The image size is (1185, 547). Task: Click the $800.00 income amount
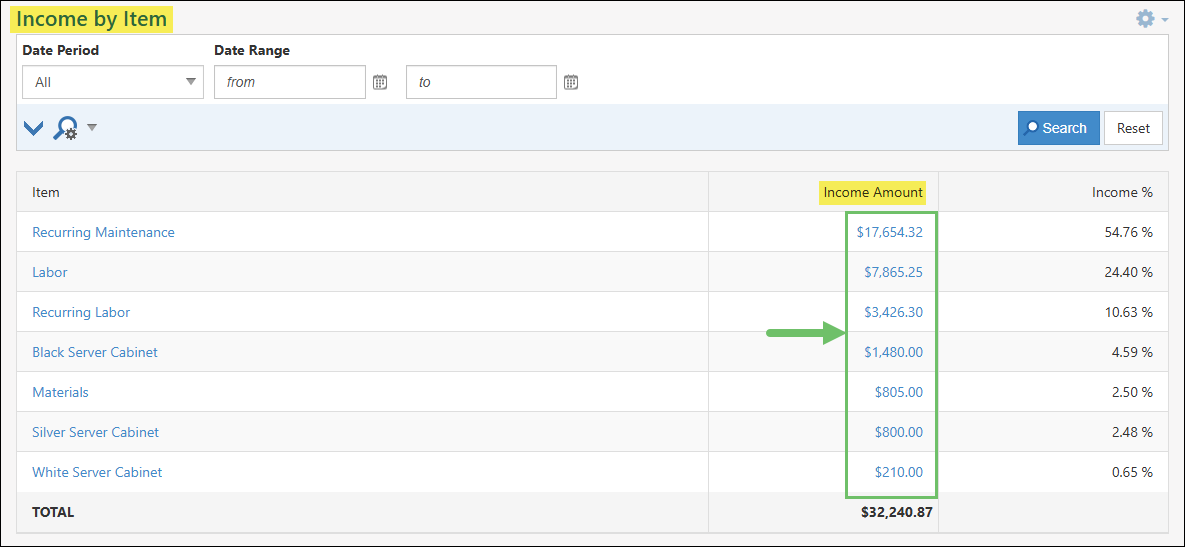click(x=899, y=432)
